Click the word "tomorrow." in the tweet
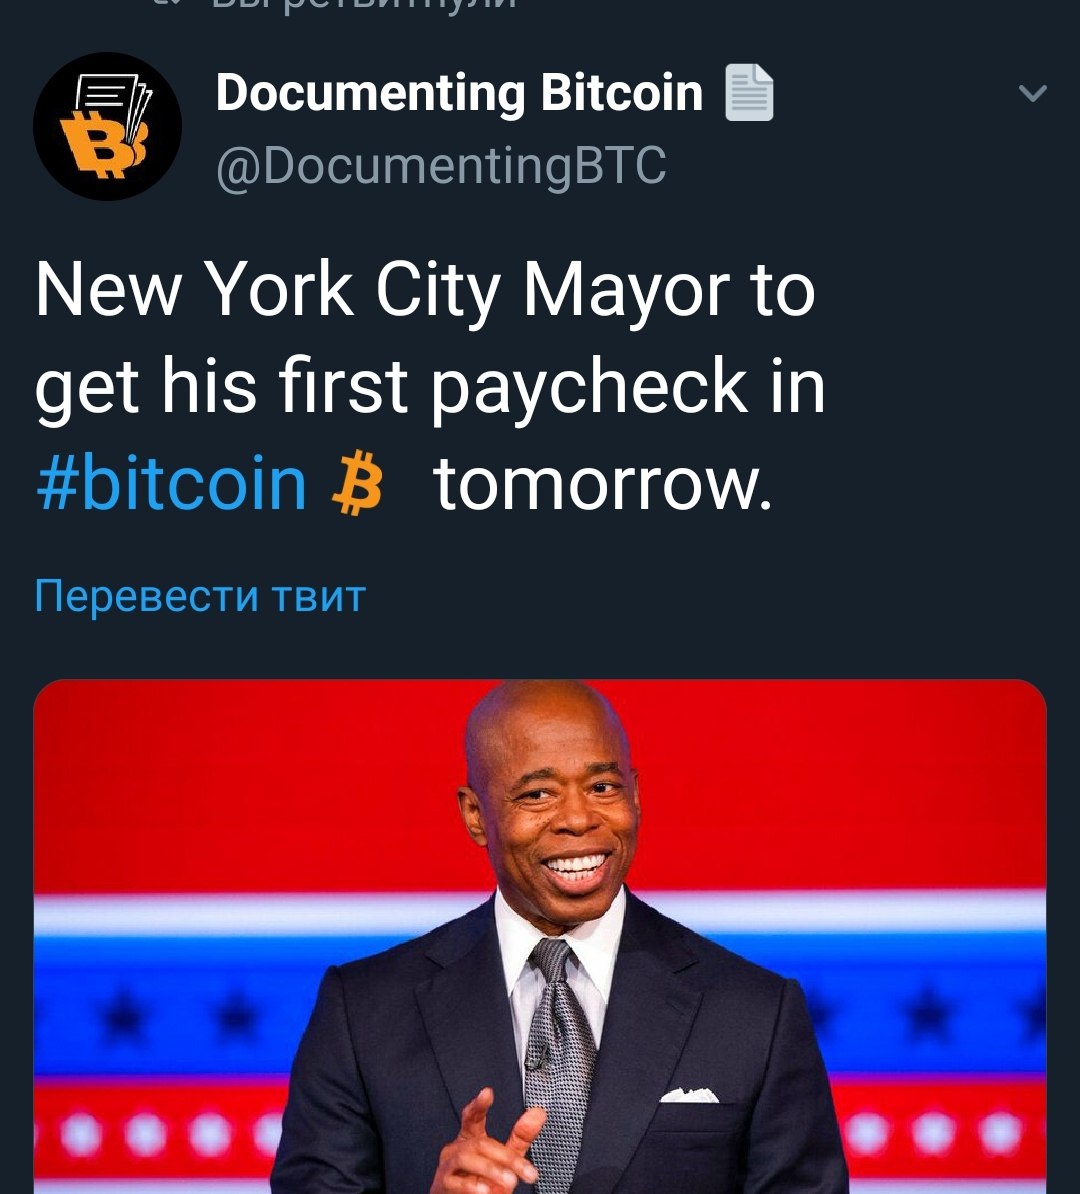 click(x=602, y=484)
